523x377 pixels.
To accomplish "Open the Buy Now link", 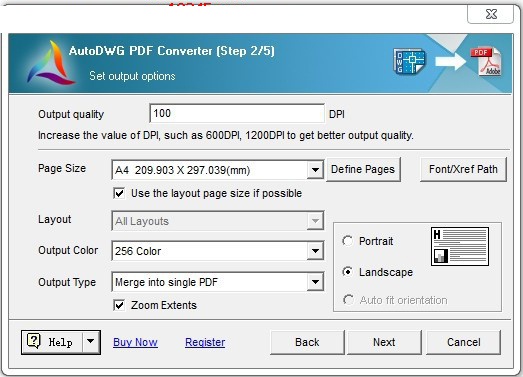I will click(x=135, y=342).
